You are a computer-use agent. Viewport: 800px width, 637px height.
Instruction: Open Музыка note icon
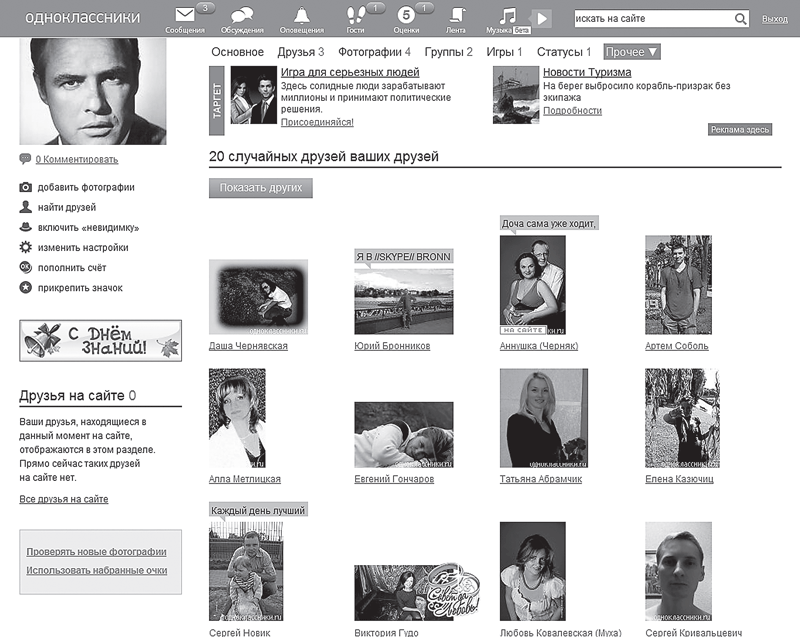click(507, 15)
